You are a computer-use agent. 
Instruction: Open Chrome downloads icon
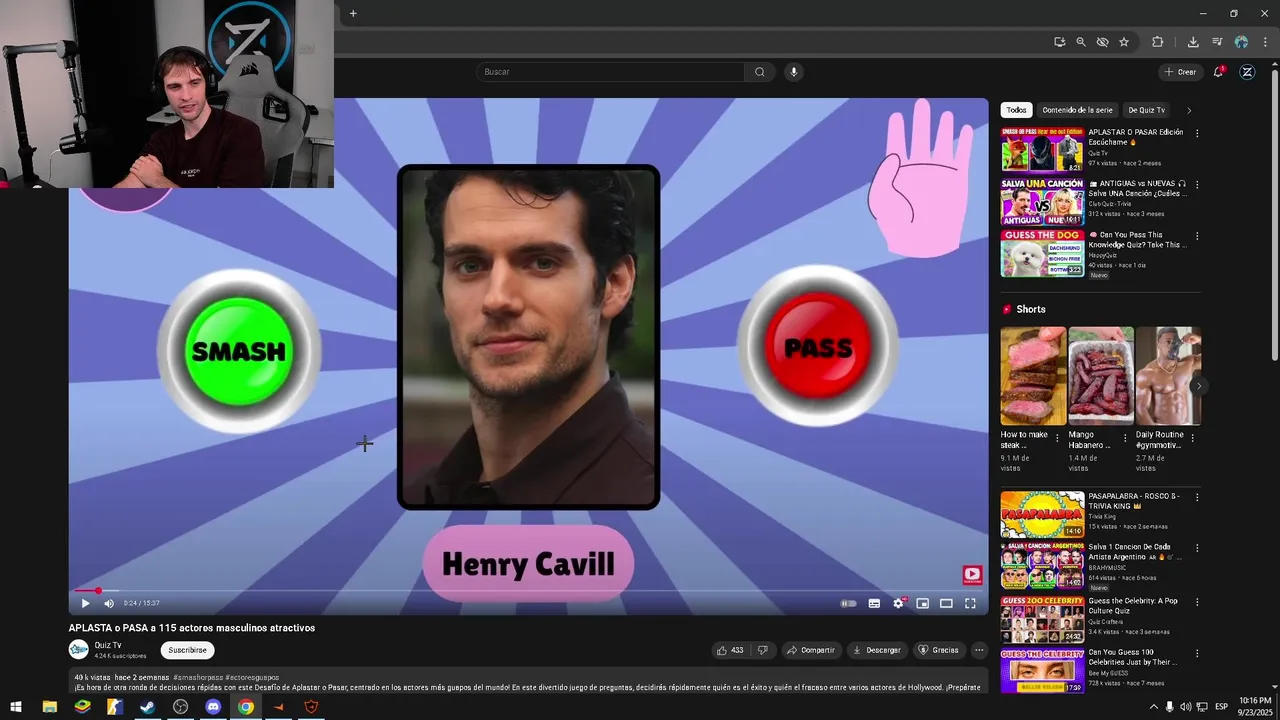[1193, 42]
